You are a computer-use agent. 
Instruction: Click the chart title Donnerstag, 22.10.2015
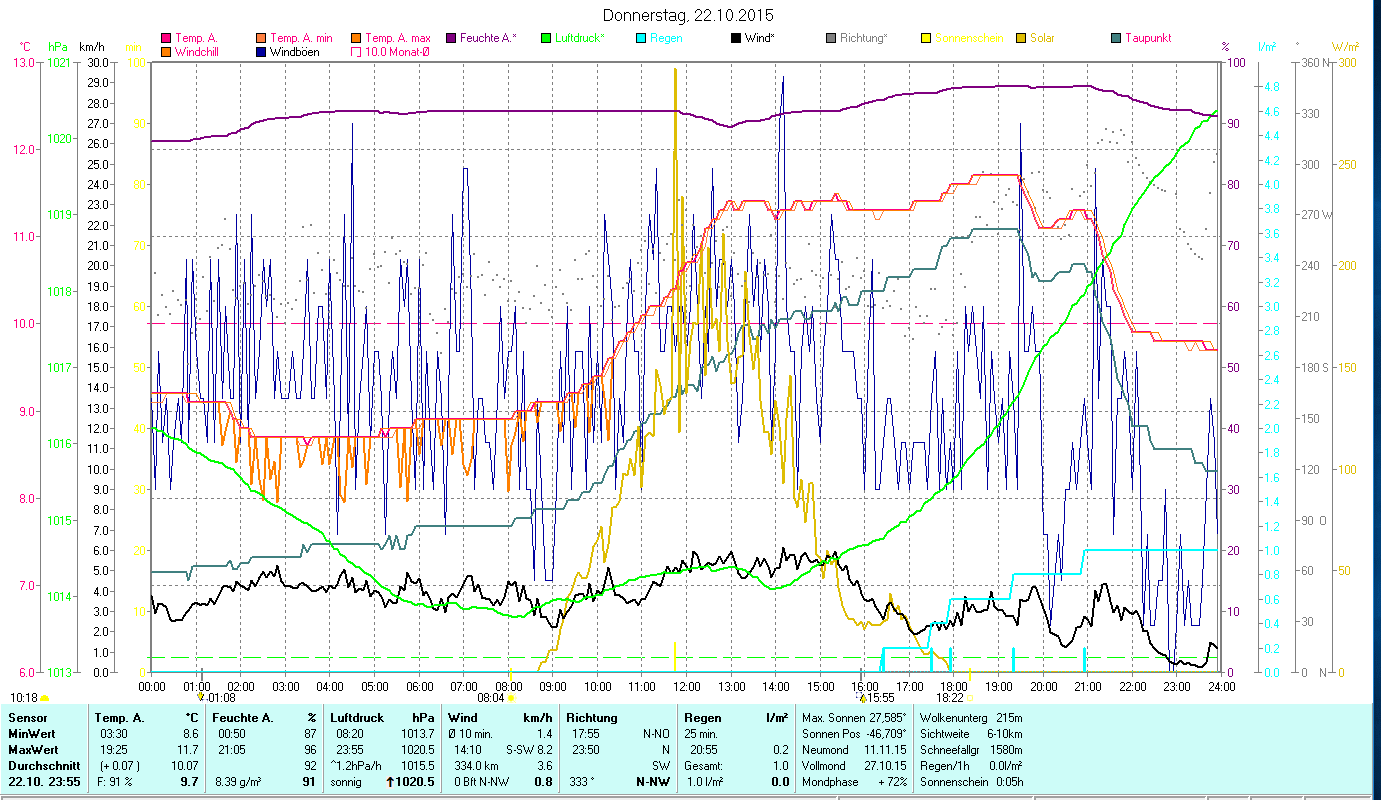pos(689,16)
